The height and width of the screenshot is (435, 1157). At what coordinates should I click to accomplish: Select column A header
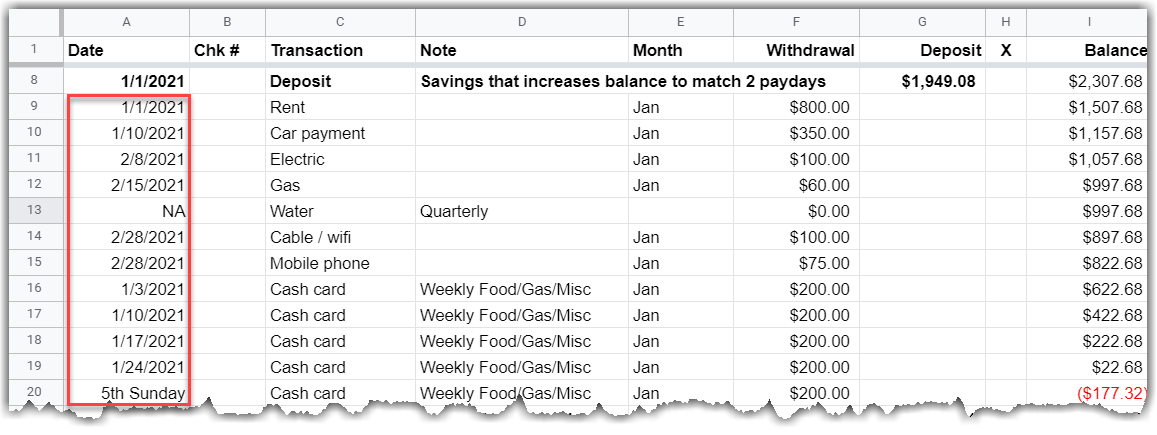pyautogui.click(x=127, y=21)
